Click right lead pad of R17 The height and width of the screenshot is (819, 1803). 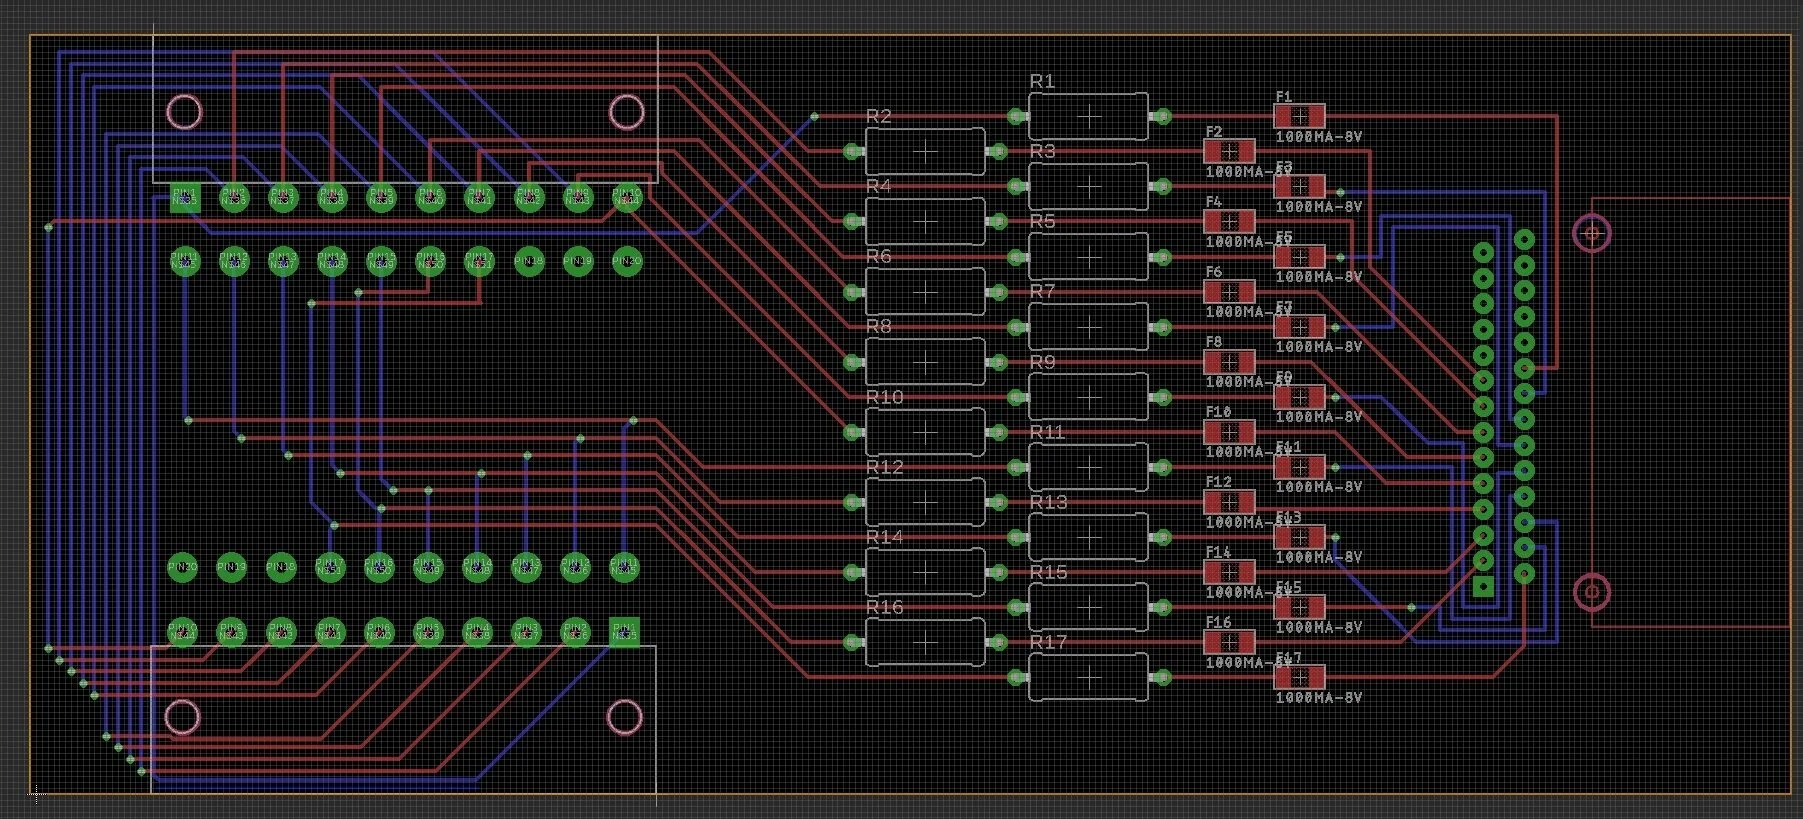[x=1161, y=678]
